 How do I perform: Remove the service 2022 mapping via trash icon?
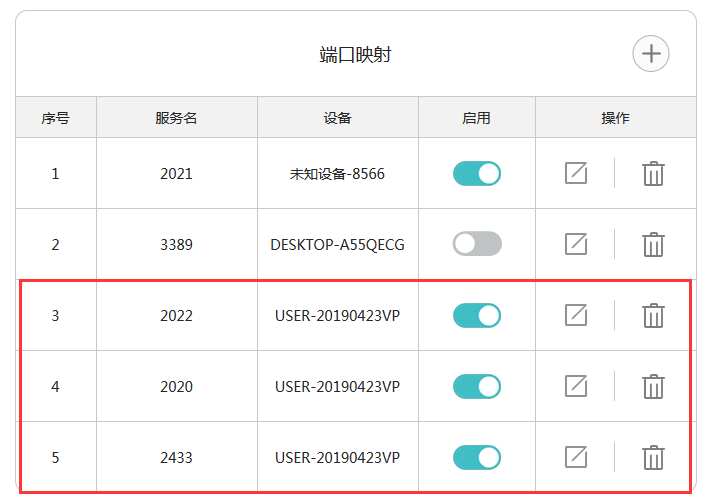click(x=653, y=316)
